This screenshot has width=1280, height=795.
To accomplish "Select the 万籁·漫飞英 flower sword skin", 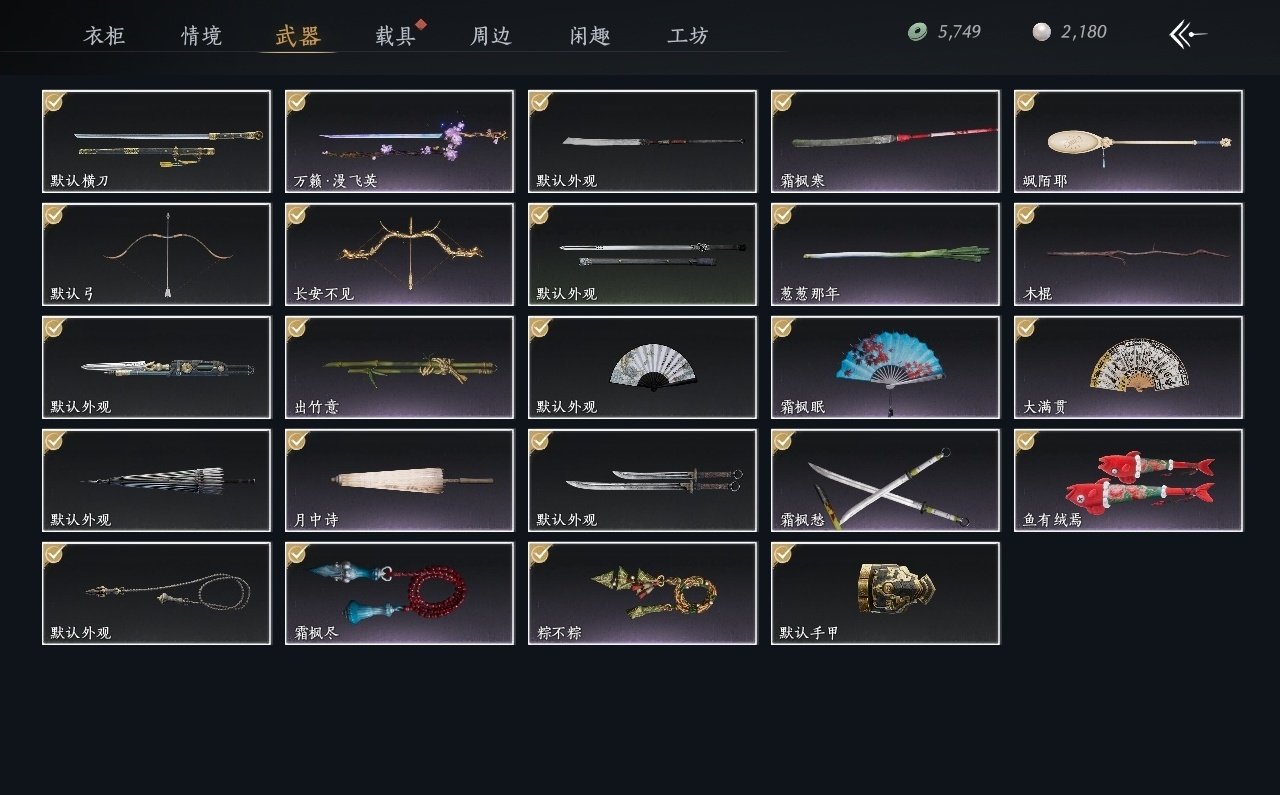I will pos(399,141).
